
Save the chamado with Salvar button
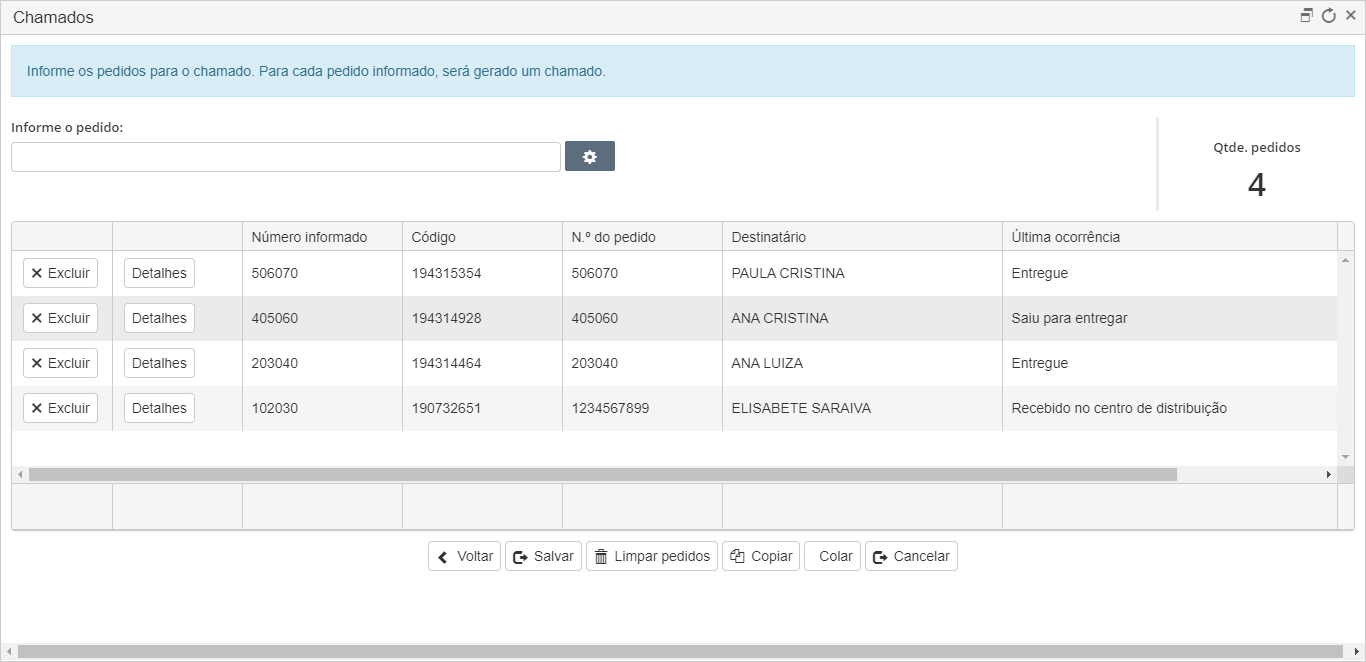(x=543, y=556)
